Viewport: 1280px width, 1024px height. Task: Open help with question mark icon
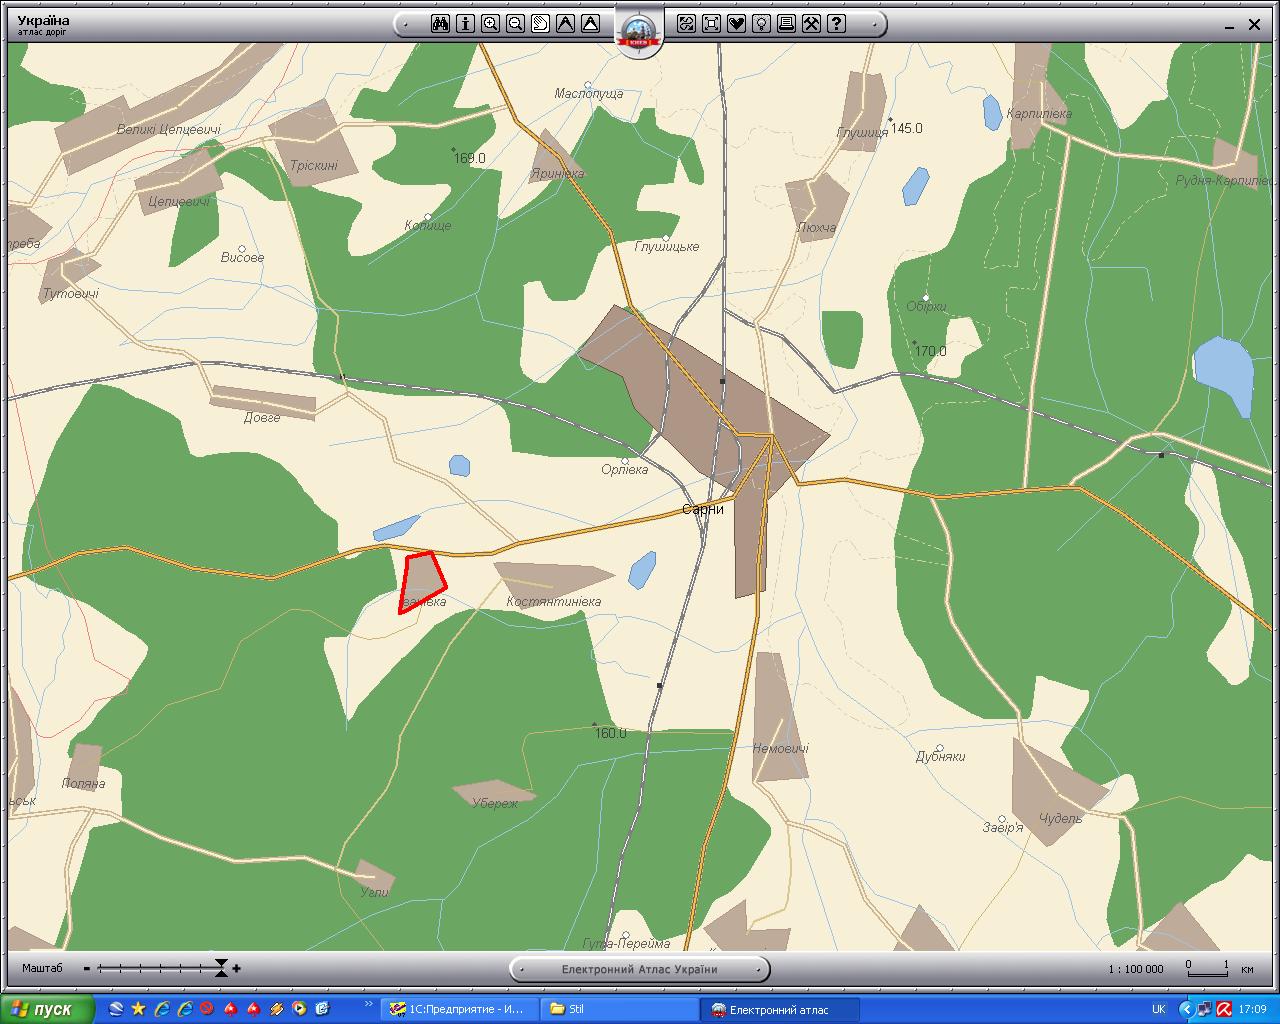pyautogui.click(x=836, y=24)
